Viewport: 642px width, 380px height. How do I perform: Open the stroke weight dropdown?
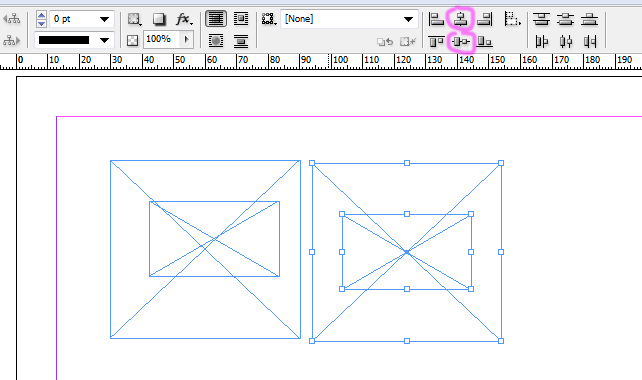pyautogui.click(x=105, y=19)
